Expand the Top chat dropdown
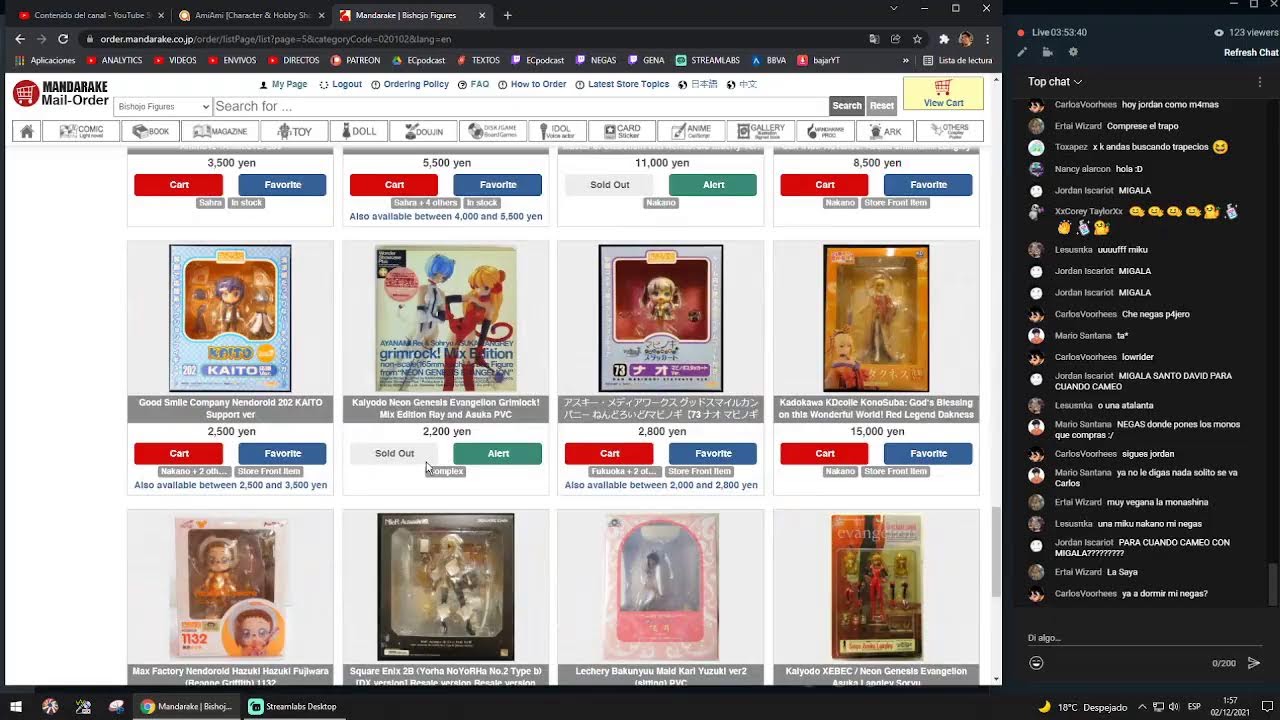Viewport: 1280px width, 720px height. point(1055,82)
